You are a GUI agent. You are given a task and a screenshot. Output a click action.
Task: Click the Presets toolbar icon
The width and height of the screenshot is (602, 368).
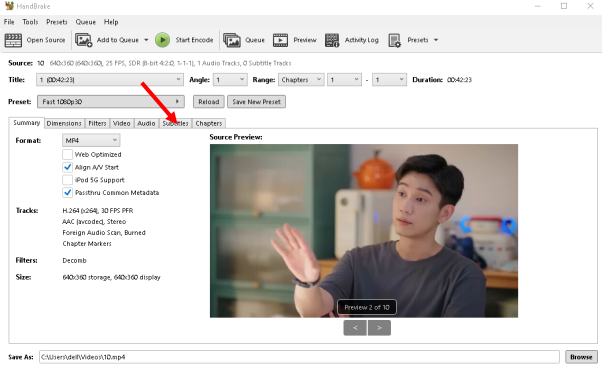(395, 40)
